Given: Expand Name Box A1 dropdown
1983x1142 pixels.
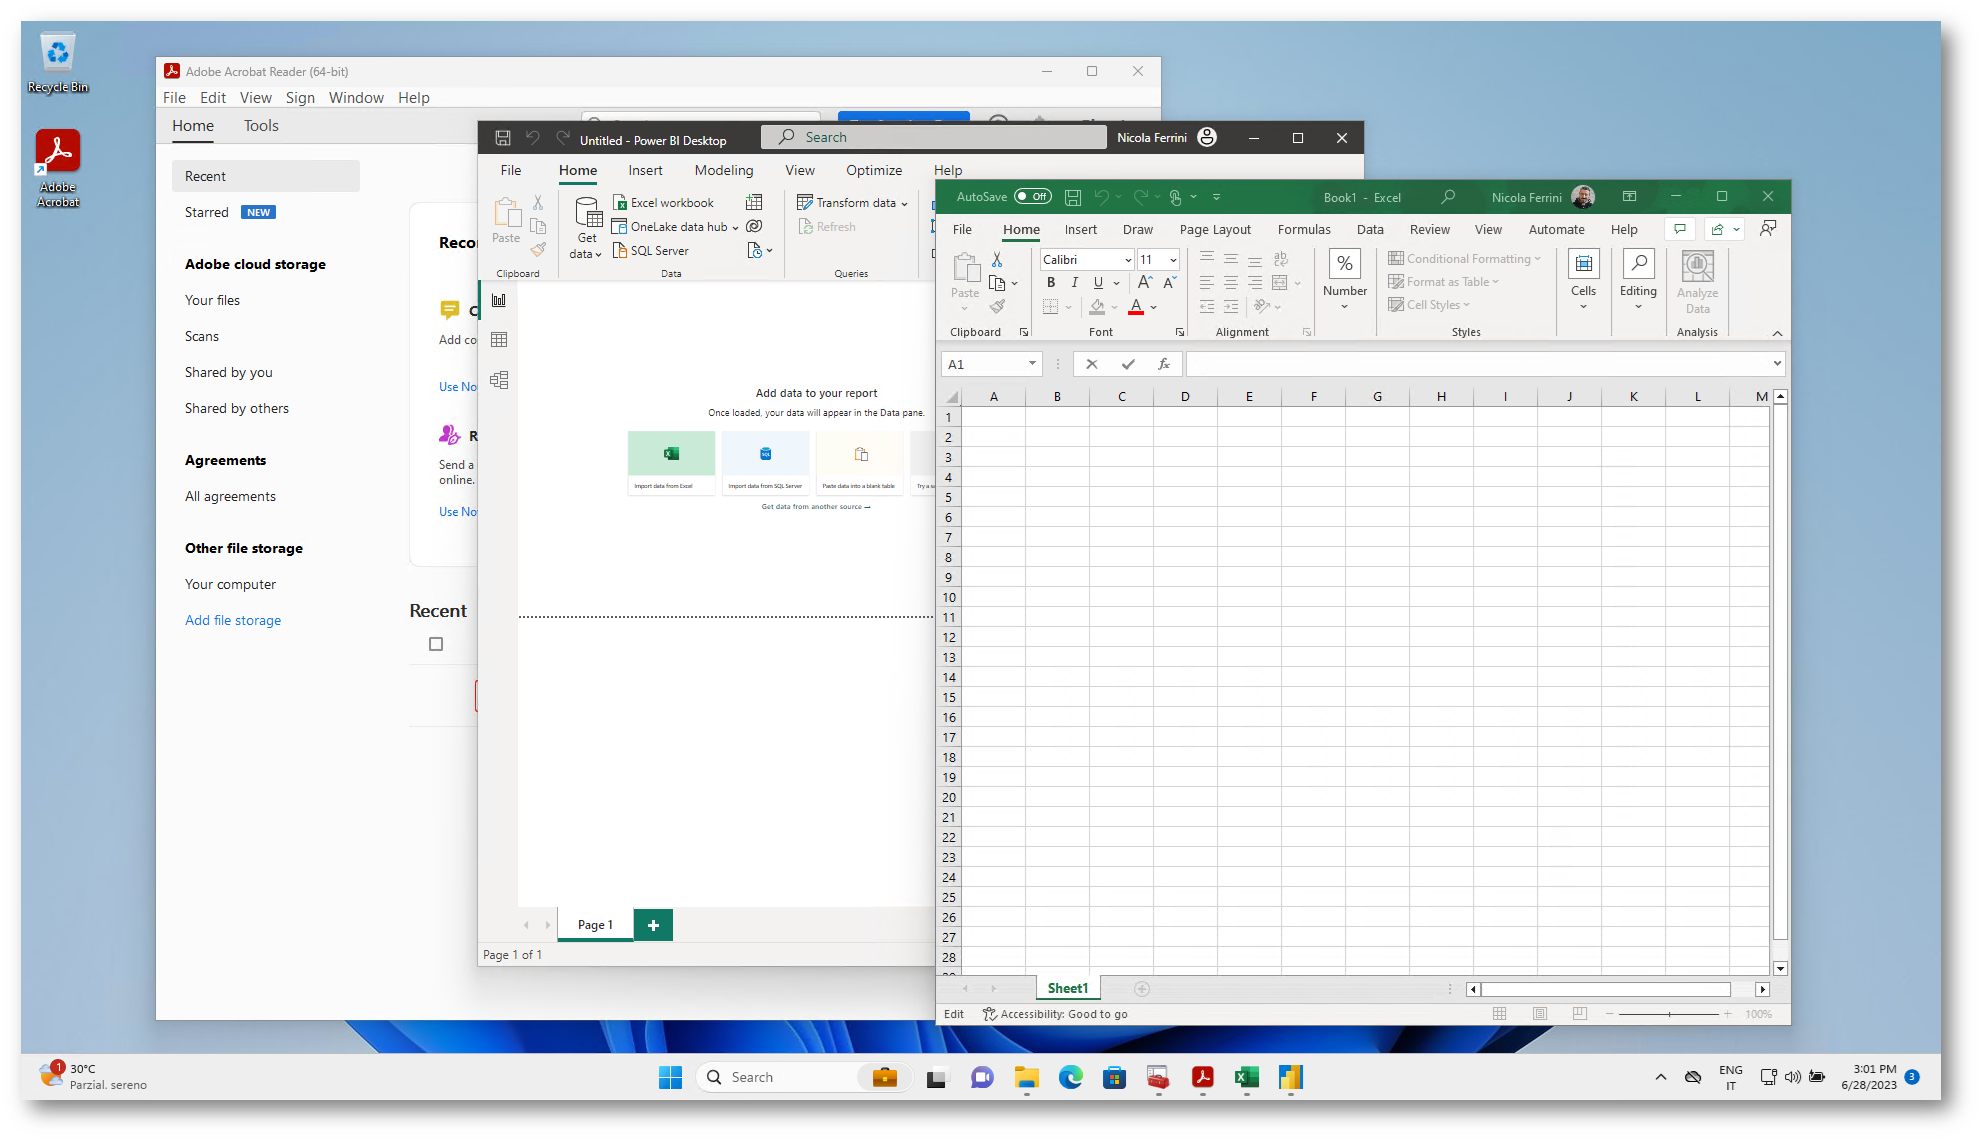Looking at the screenshot, I should click(1032, 364).
